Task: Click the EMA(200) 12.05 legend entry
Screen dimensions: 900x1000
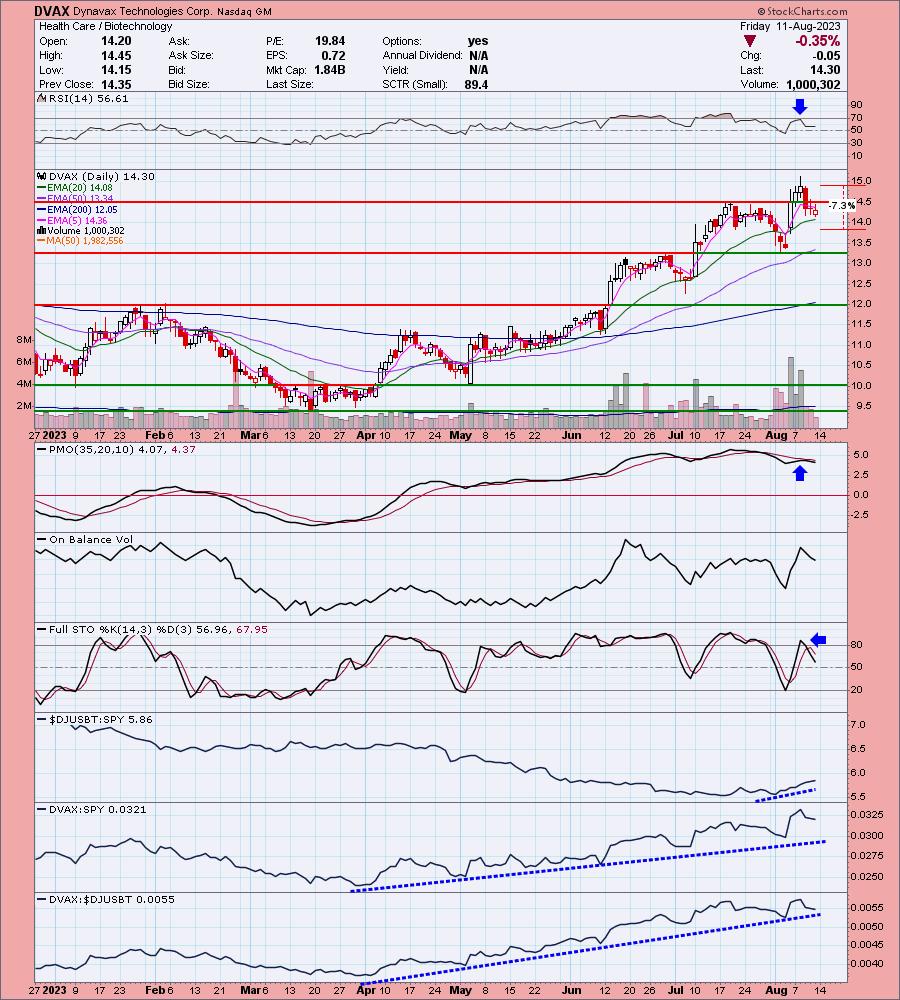Action: pos(78,209)
